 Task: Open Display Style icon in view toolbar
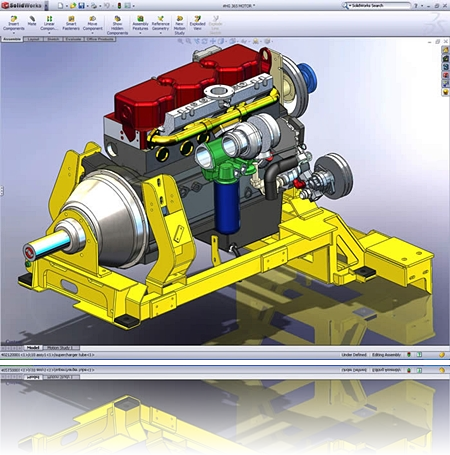[x=221, y=41]
